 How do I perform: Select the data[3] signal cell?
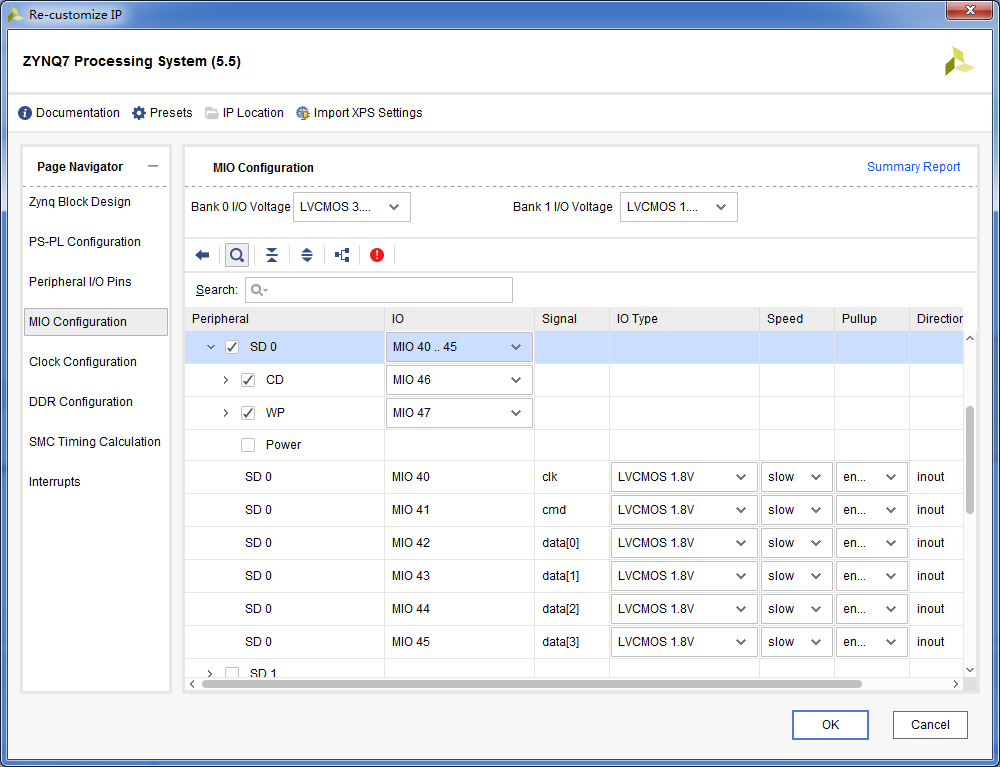pos(572,642)
